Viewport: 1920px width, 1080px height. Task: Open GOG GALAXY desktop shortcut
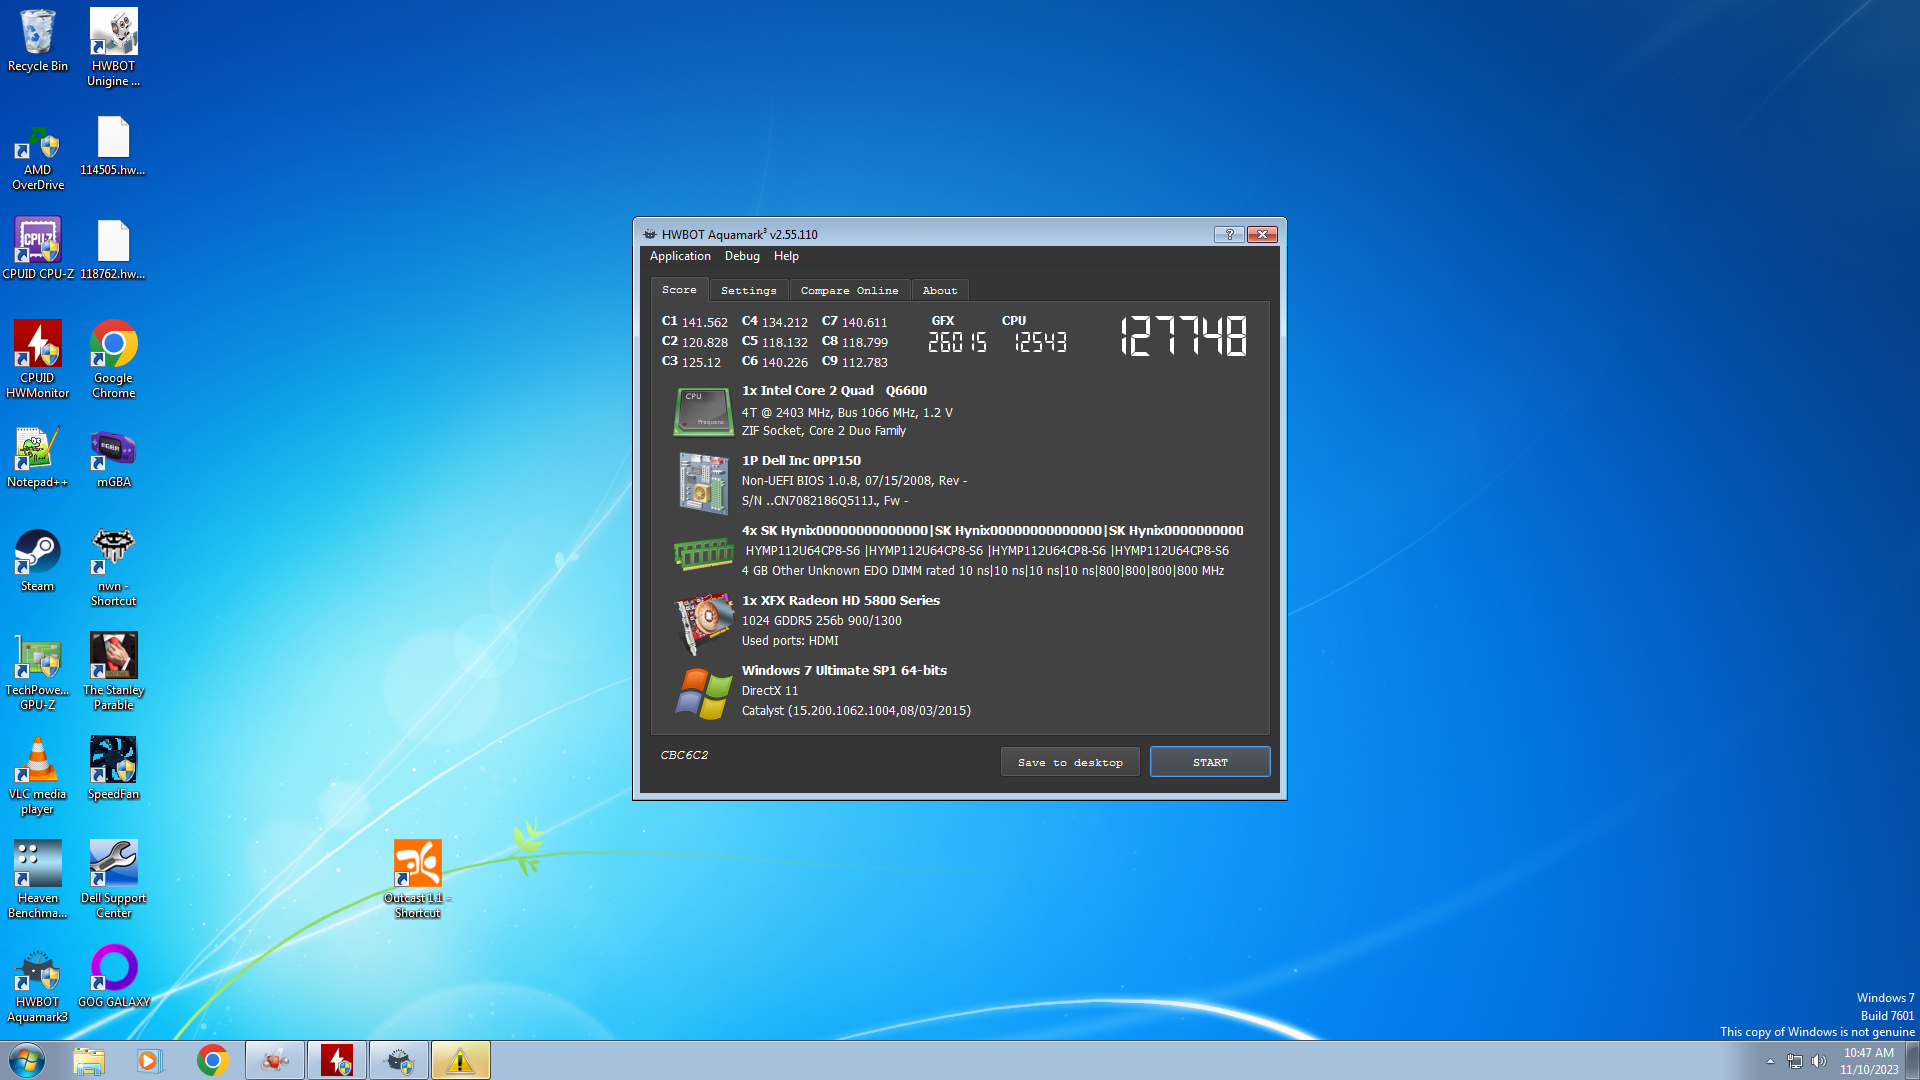tap(113, 976)
